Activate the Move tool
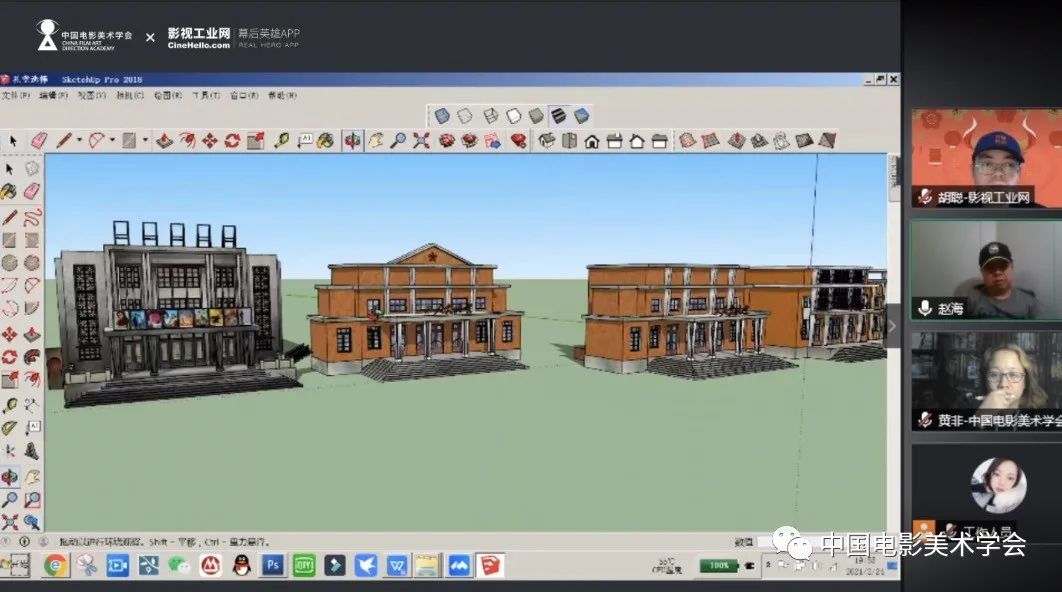Viewport: 1062px width, 592px height. (x=209, y=141)
